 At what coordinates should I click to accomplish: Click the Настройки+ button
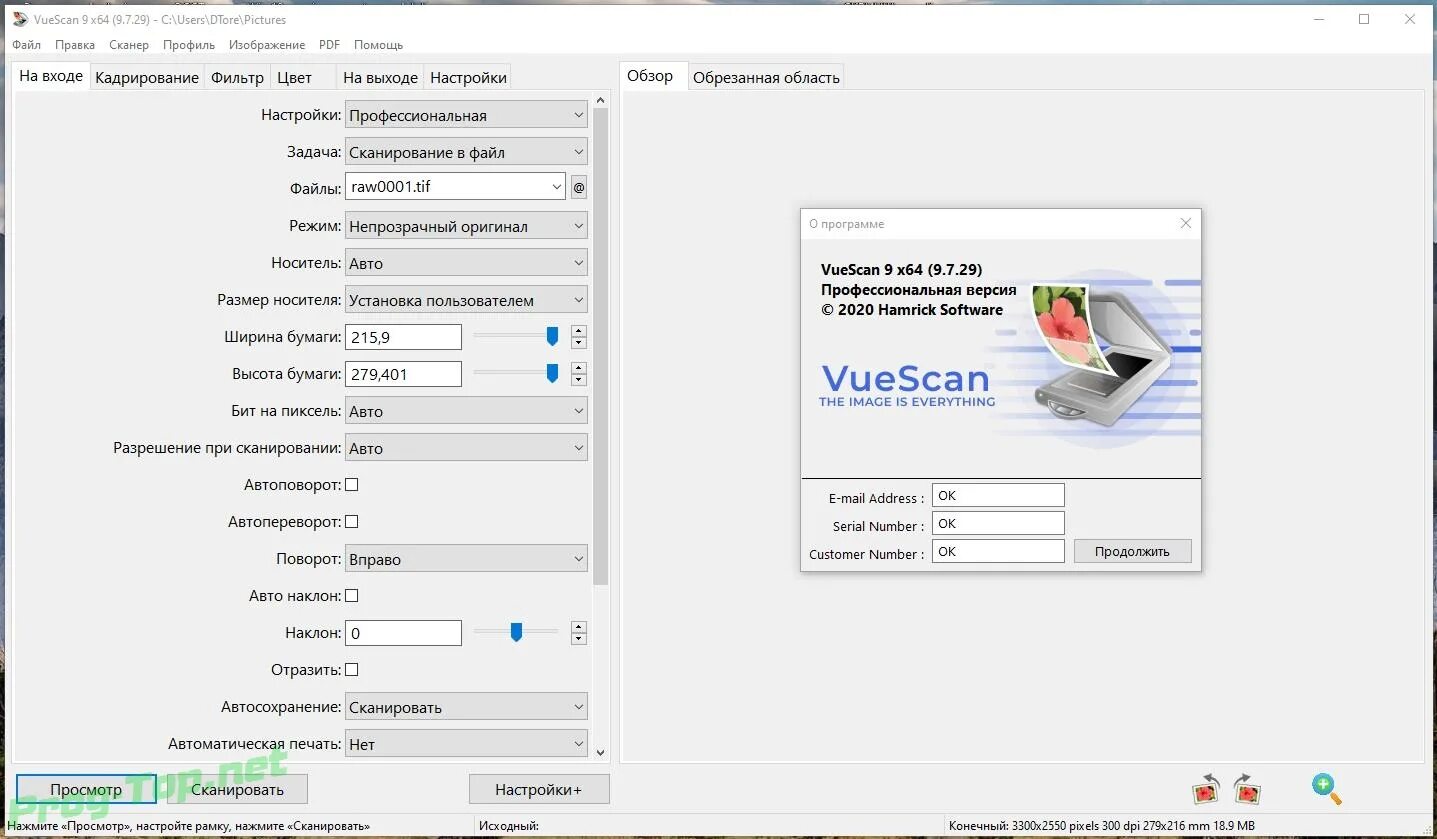click(538, 789)
